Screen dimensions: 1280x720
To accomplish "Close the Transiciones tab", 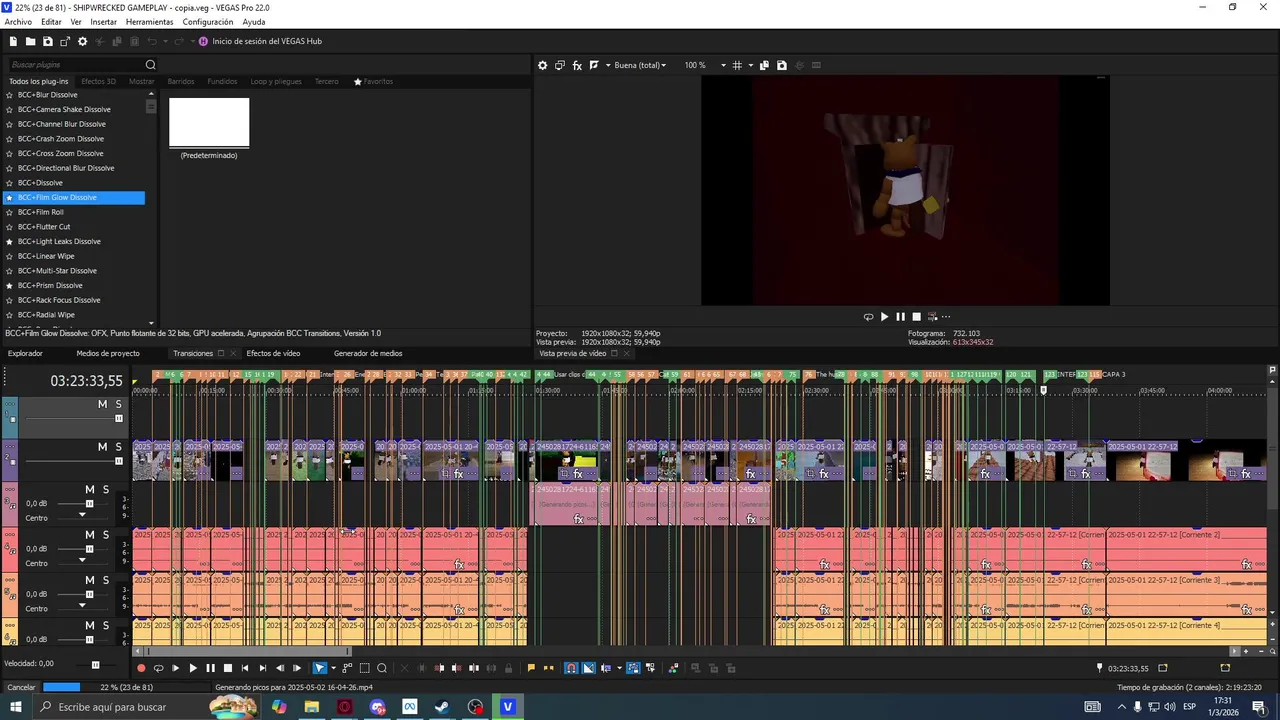I will point(233,353).
